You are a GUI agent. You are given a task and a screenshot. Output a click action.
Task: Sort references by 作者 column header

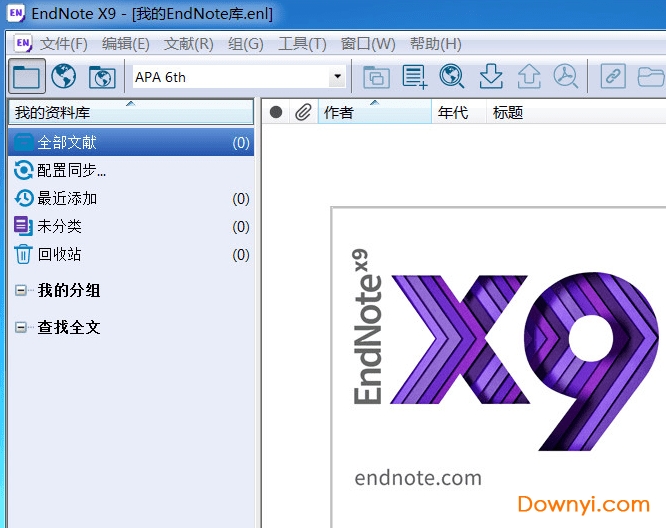(375, 112)
